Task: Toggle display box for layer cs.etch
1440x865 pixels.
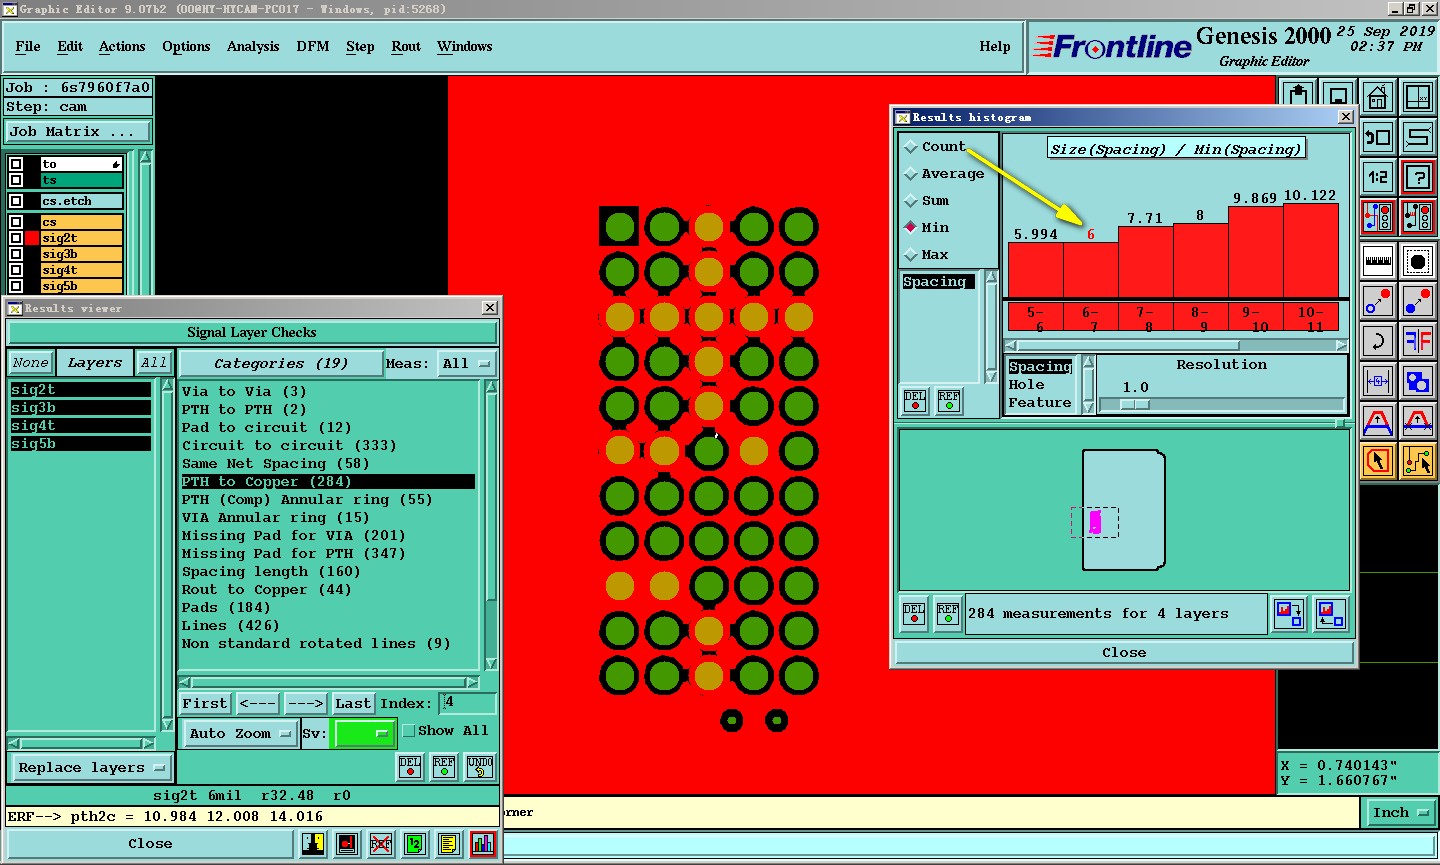Action: tap(16, 201)
